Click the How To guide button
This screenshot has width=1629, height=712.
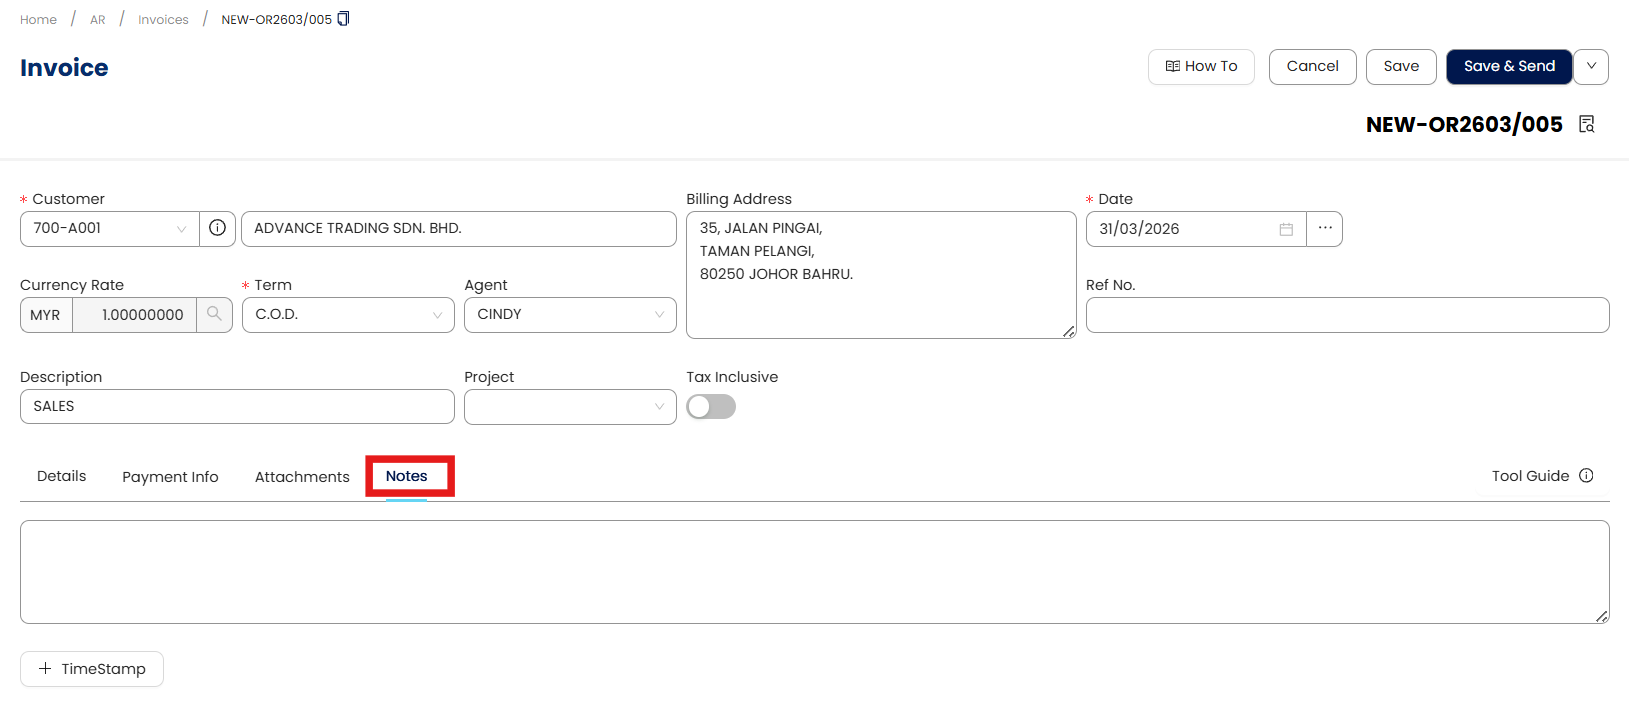click(x=1201, y=67)
